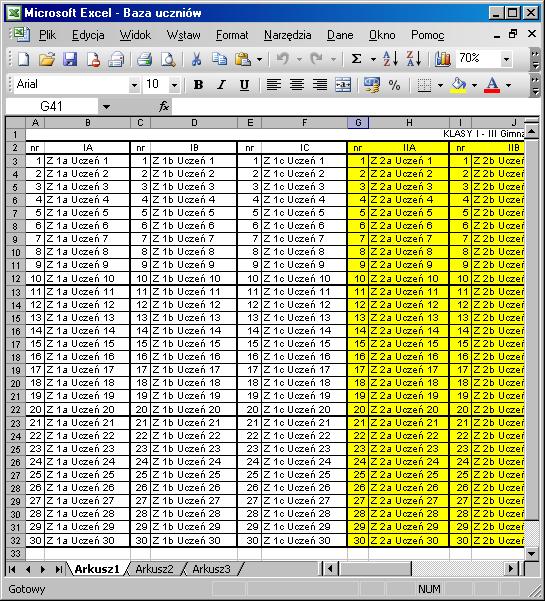The height and width of the screenshot is (601, 545).
Task: Expand the Fill Color palette arrow
Action: click(x=474, y=85)
